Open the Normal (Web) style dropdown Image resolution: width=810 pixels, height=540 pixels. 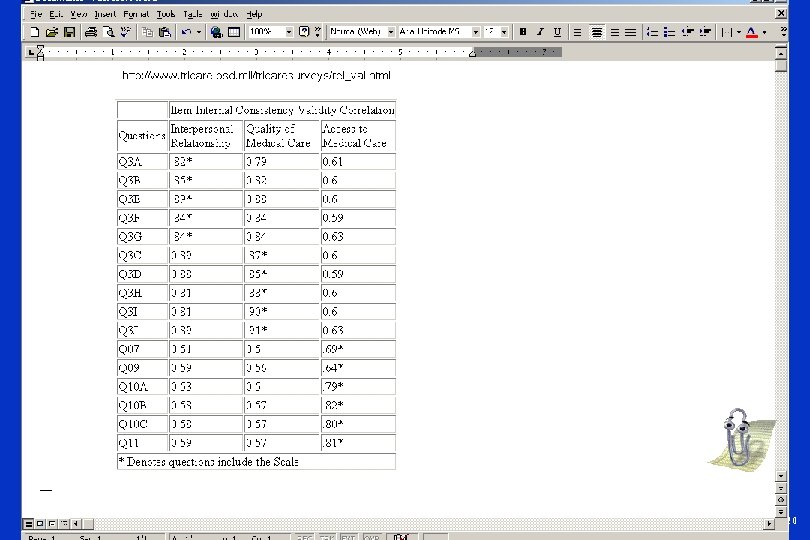[x=391, y=32]
